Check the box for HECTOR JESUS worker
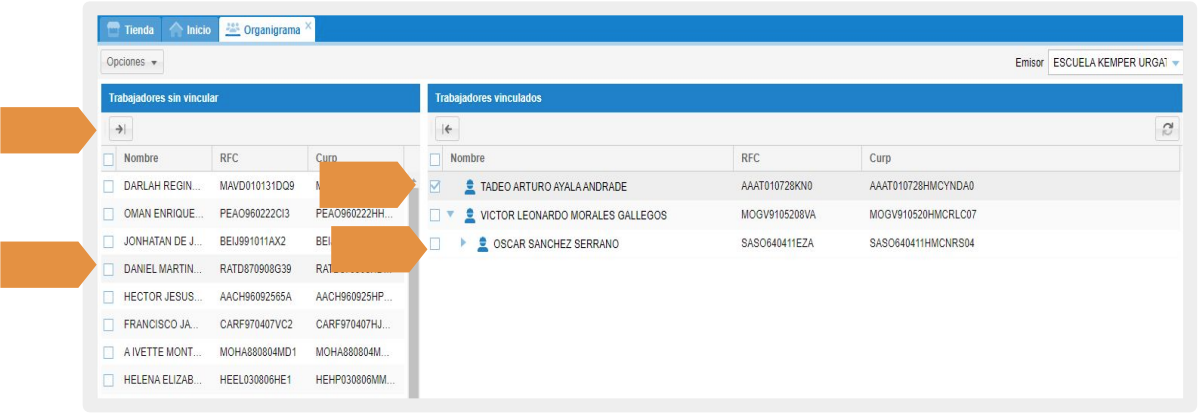This screenshot has width=1198, height=416. [108, 297]
